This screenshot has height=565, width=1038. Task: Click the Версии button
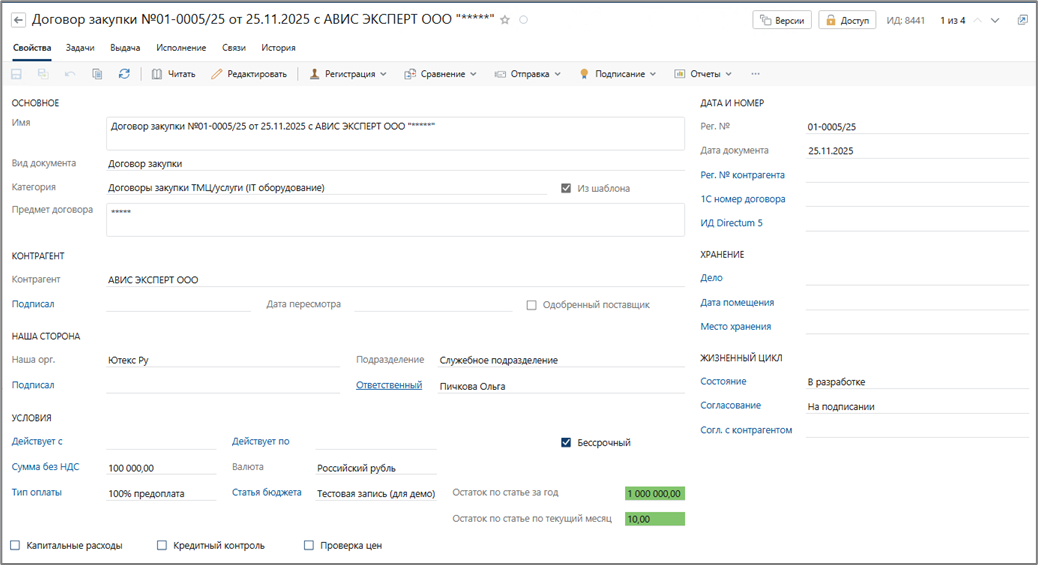click(x=781, y=20)
